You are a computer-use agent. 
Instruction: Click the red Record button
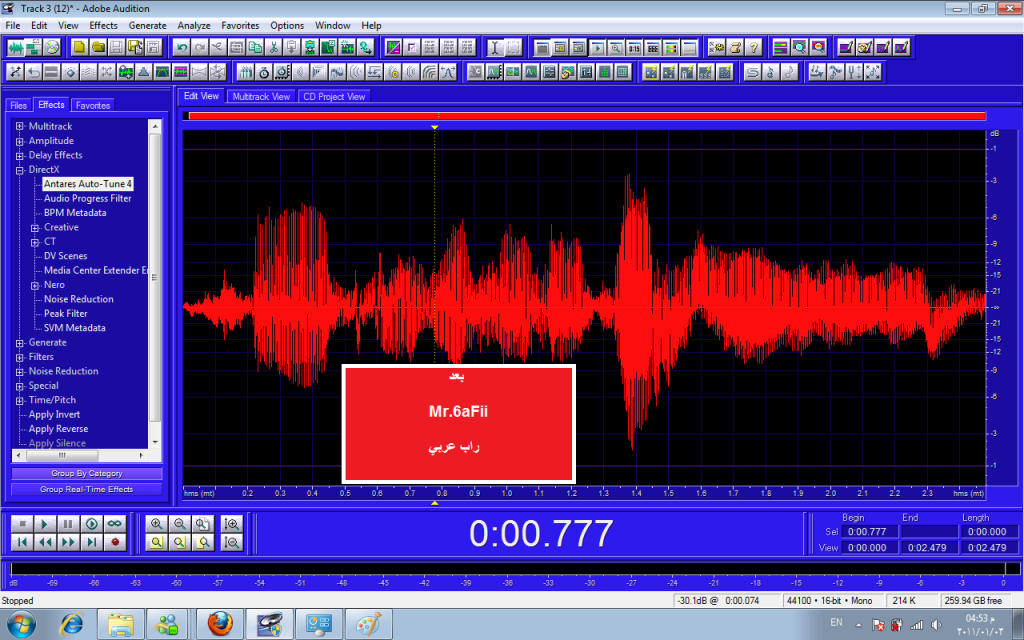115,542
